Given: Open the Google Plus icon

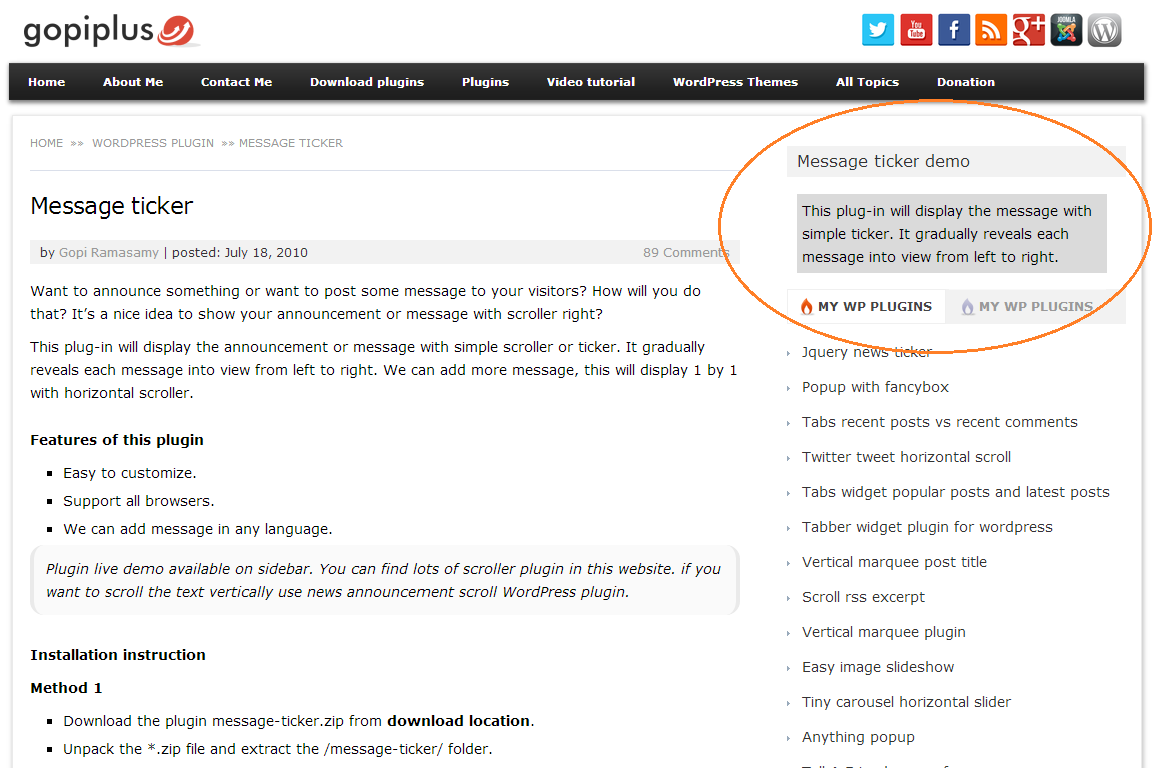Looking at the screenshot, I should [x=1028, y=30].
